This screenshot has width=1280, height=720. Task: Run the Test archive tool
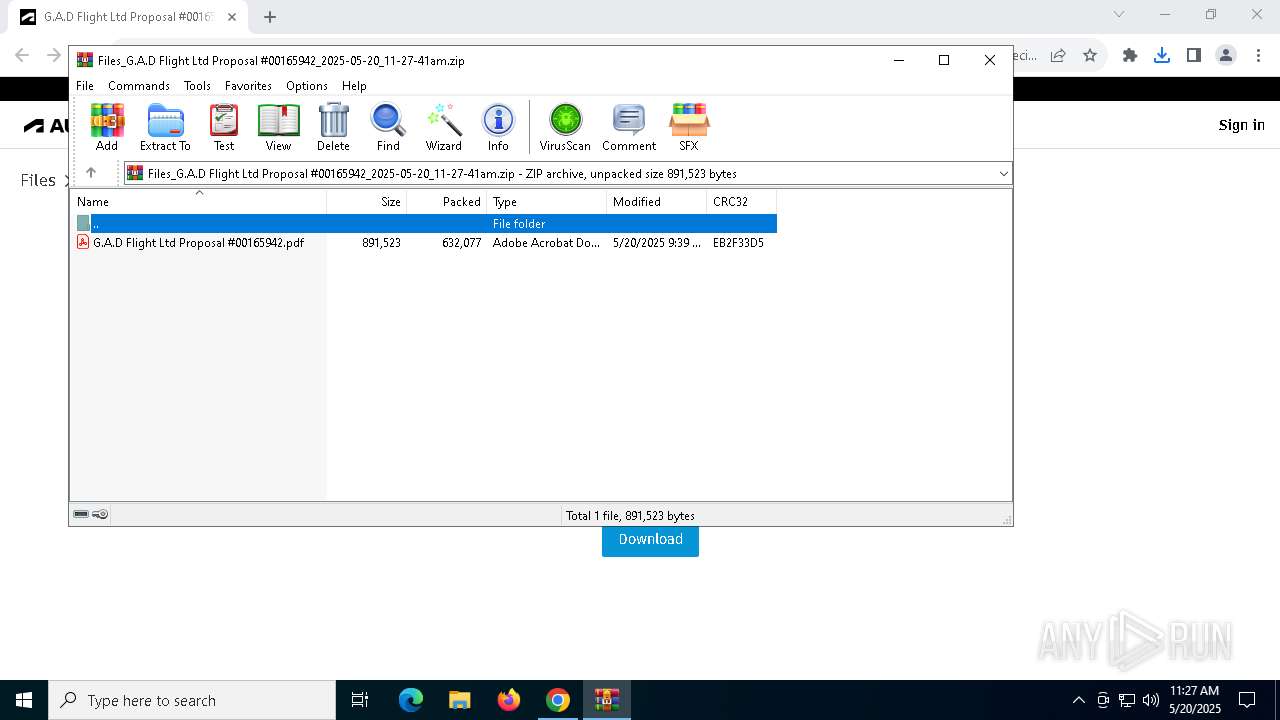tap(224, 127)
